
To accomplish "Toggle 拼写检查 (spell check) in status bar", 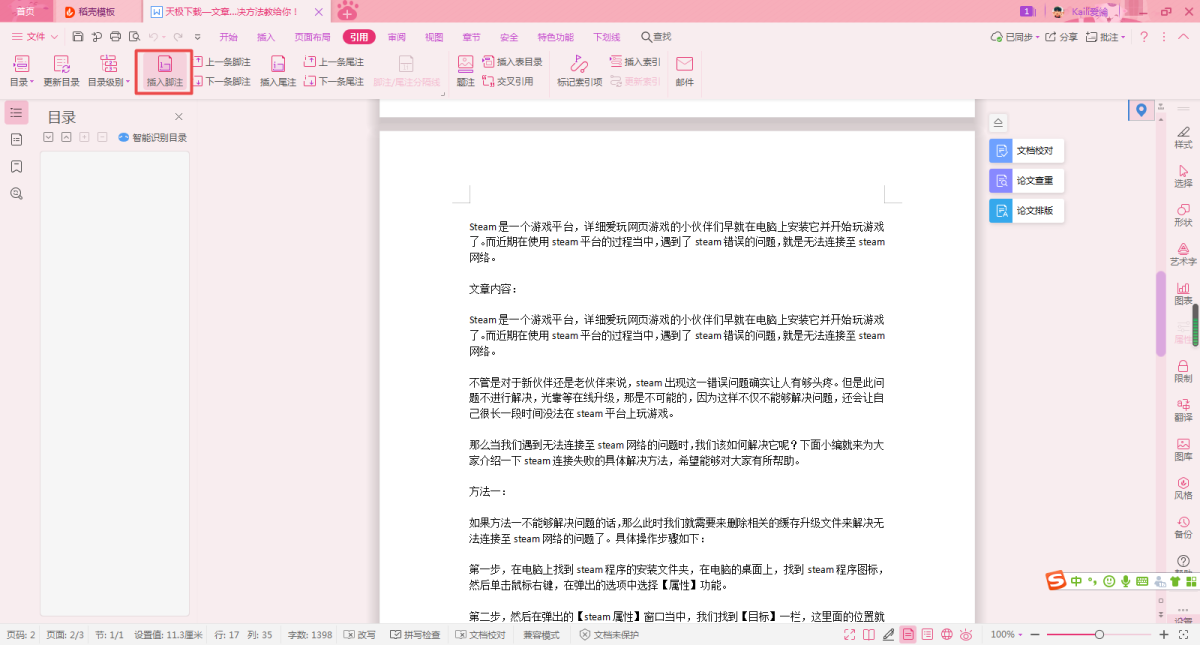I will point(416,635).
